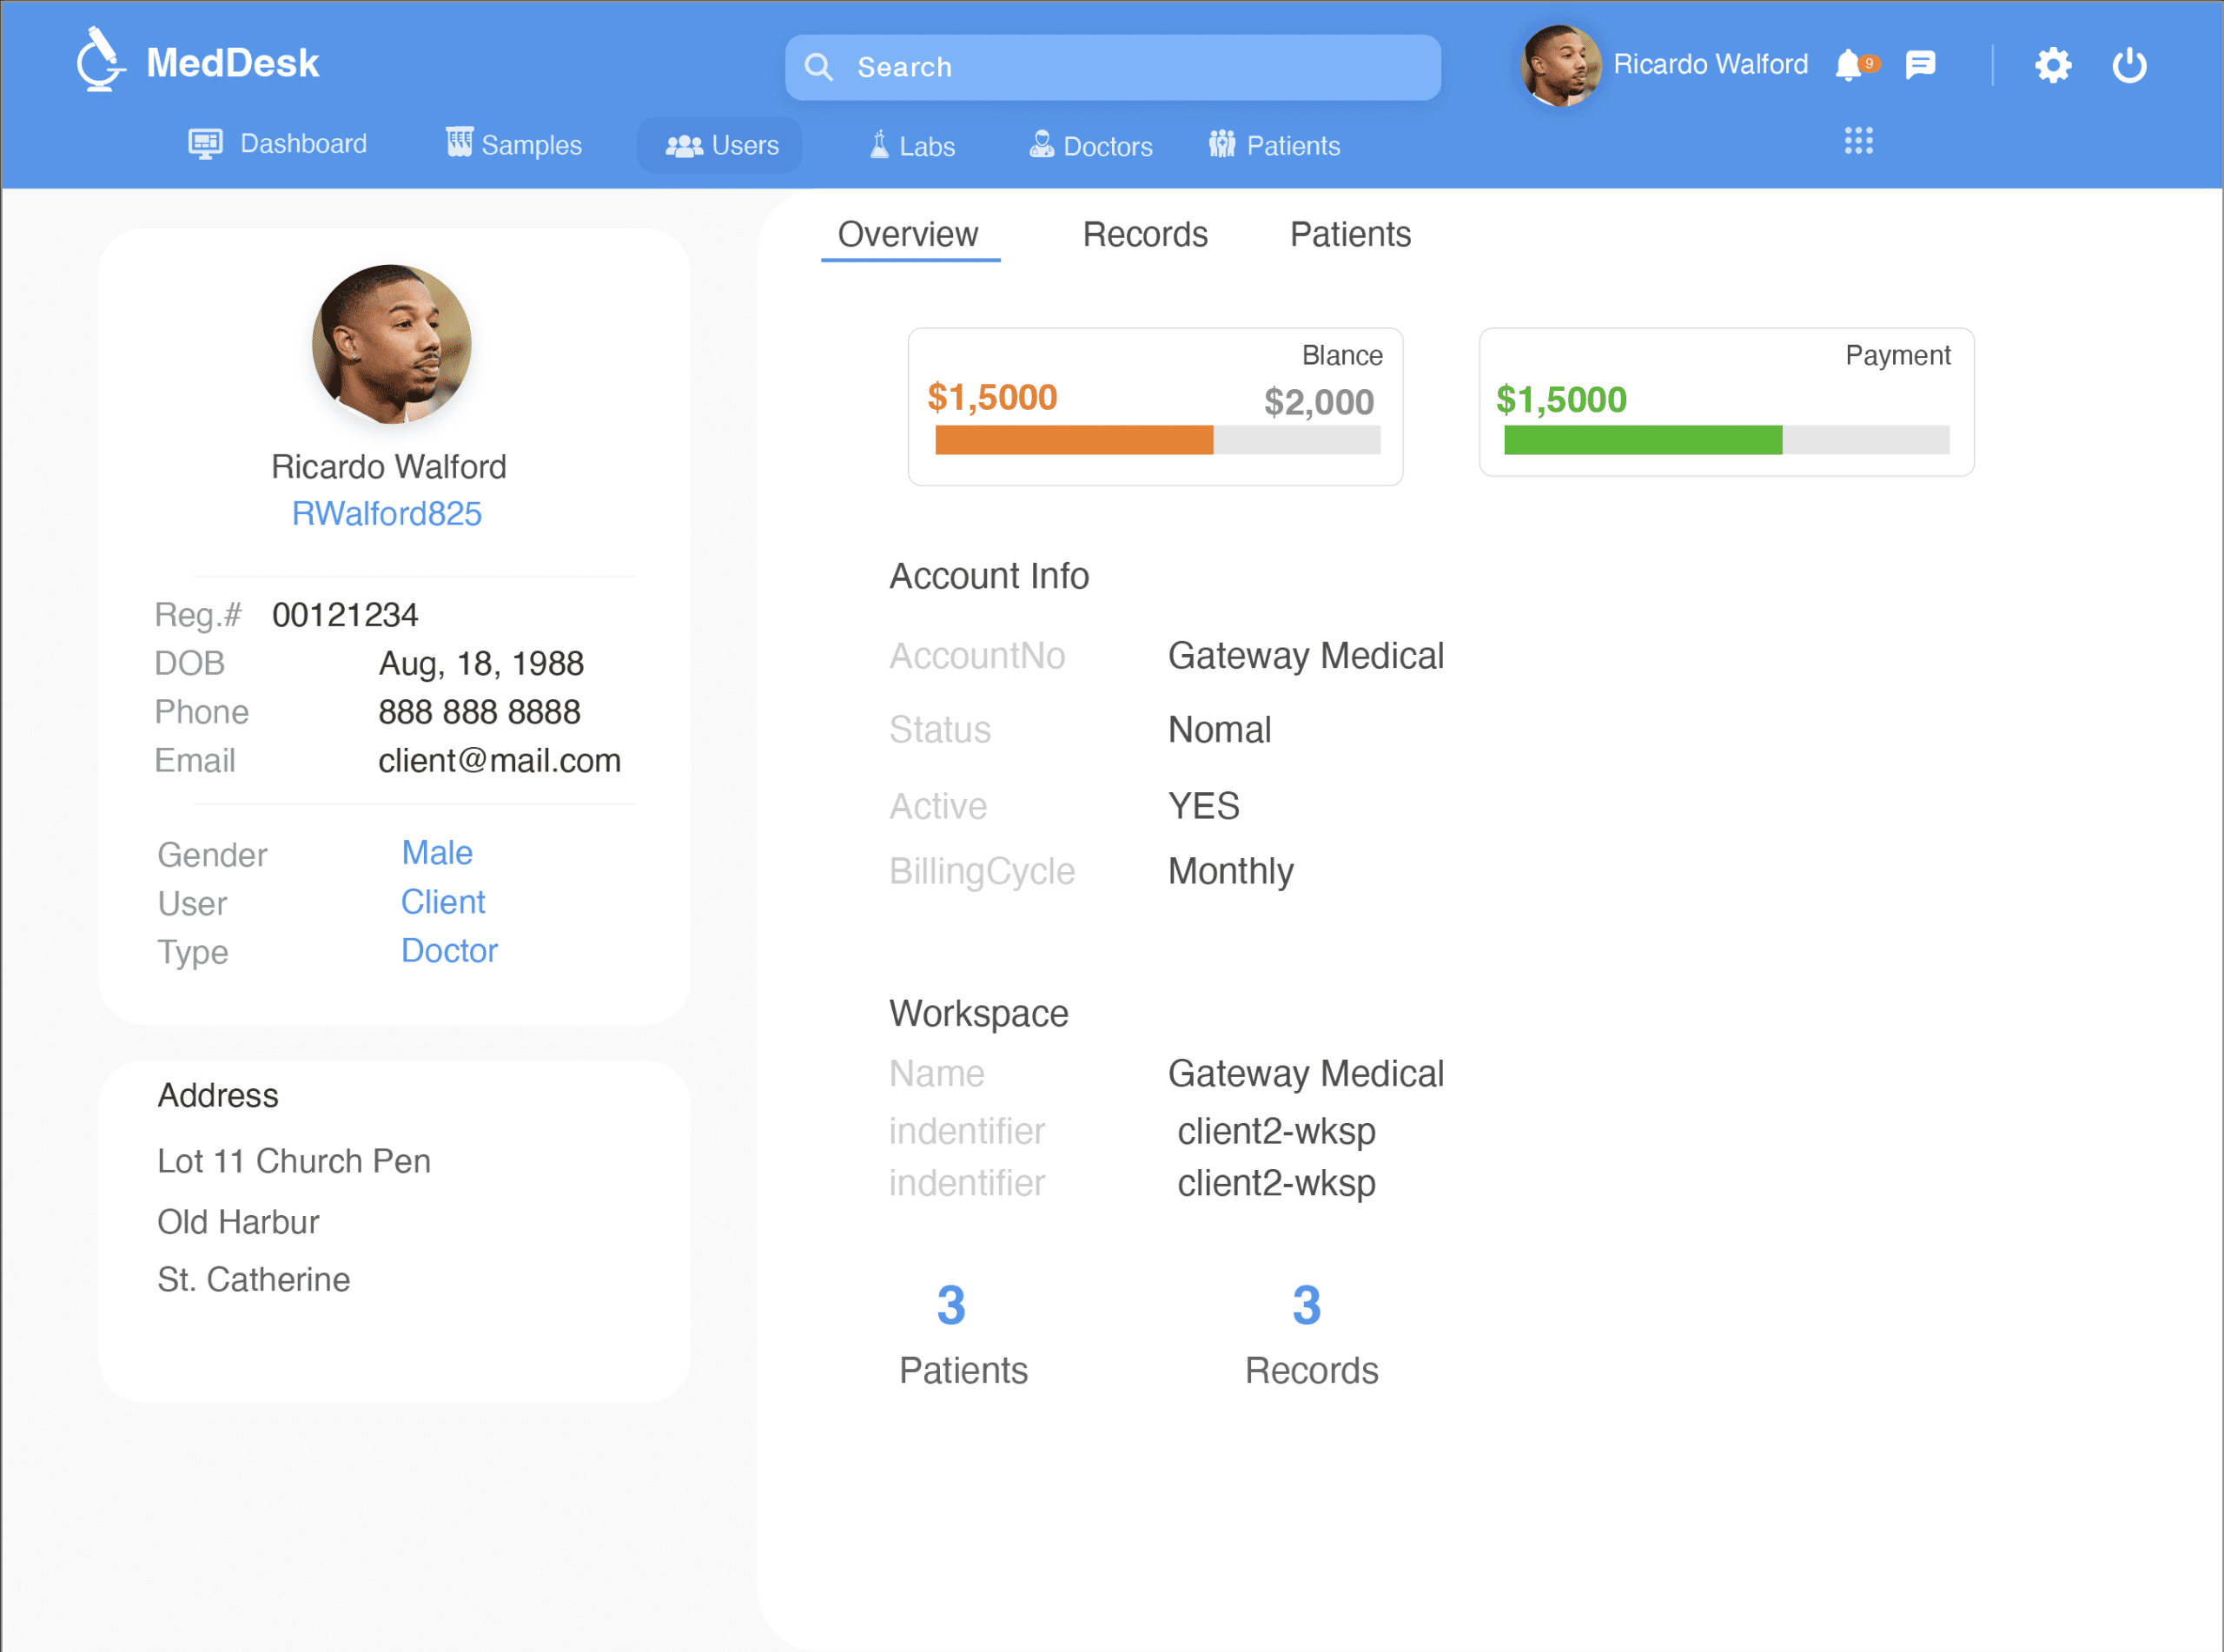The height and width of the screenshot is (1652, 2224).
Task: Click the header user avatar
Action: [x=1560, y=65]
